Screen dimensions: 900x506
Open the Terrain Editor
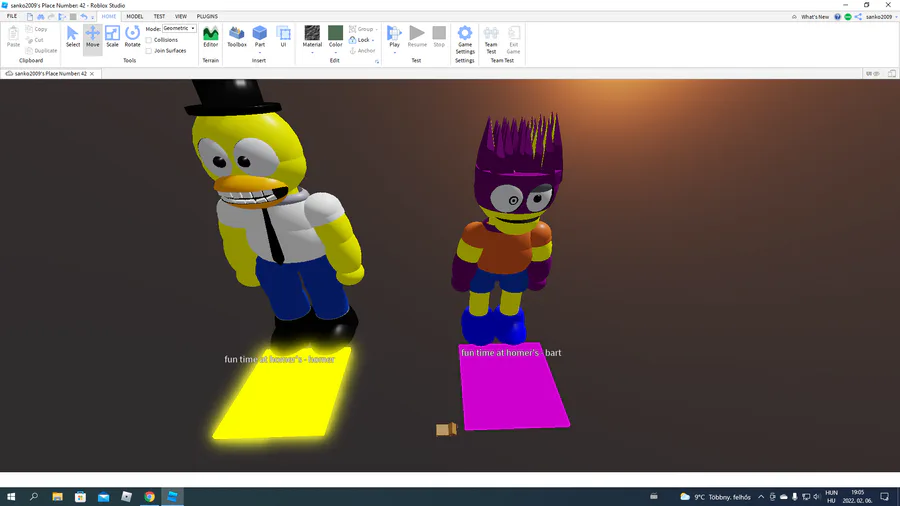(211, 37)
